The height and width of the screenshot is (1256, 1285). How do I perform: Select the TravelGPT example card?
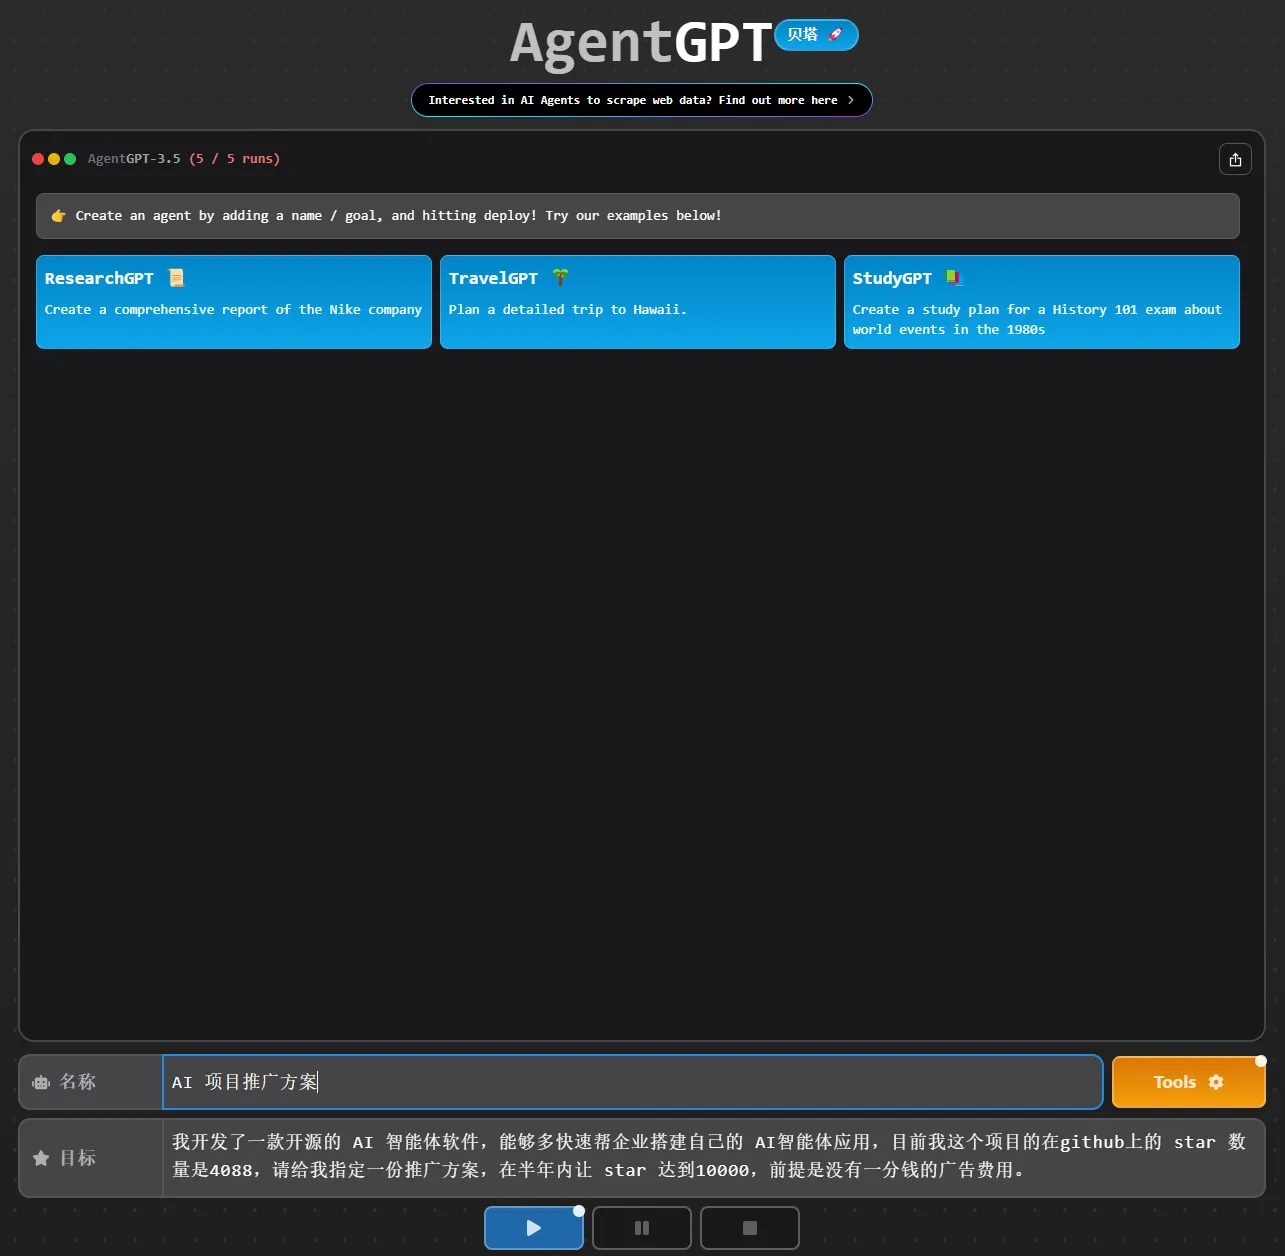pyautogui.click(x=638, y=302)
